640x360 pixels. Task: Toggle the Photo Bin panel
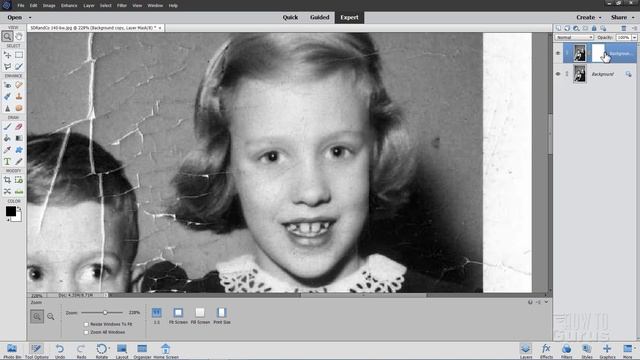click(12, 351)
